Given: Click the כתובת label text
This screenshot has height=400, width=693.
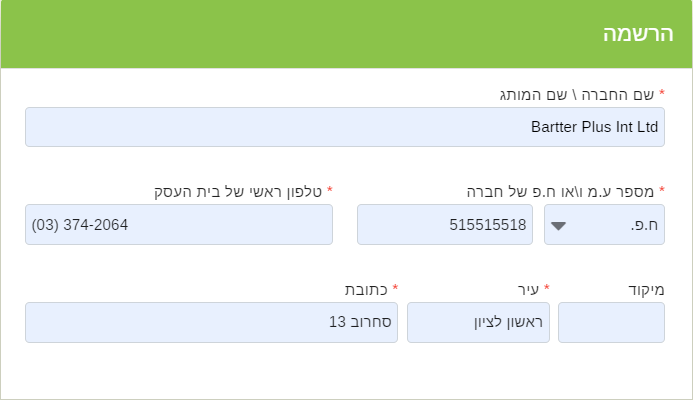Looking at the screenshot, I should click(x=366, y=289).
